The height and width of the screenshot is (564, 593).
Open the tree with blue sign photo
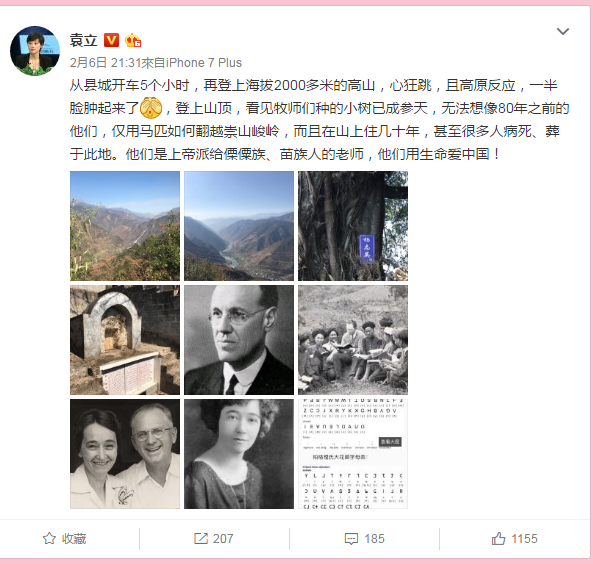click(353, 226)
